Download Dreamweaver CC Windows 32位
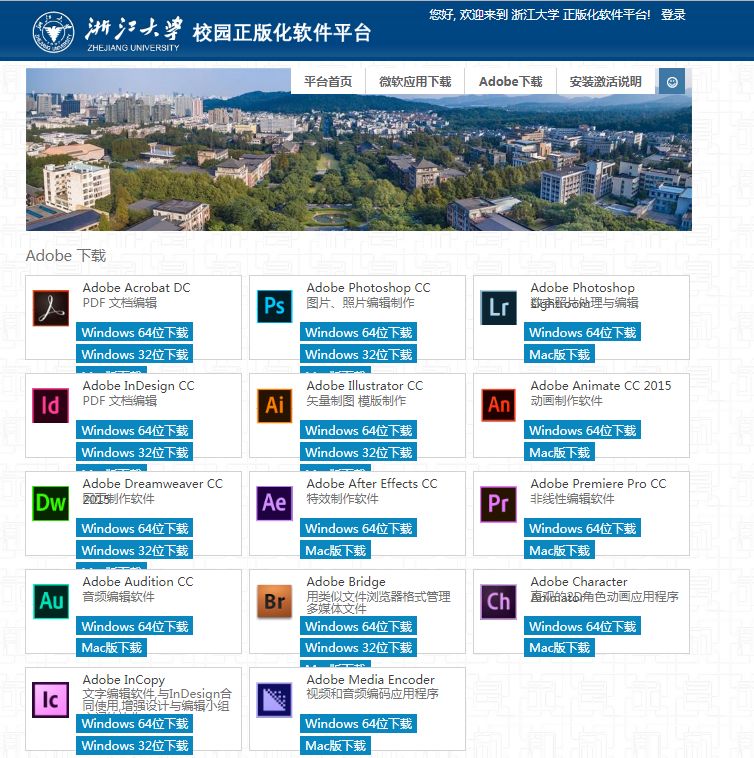This screenshot has width=754, height=758. (135, 550)
